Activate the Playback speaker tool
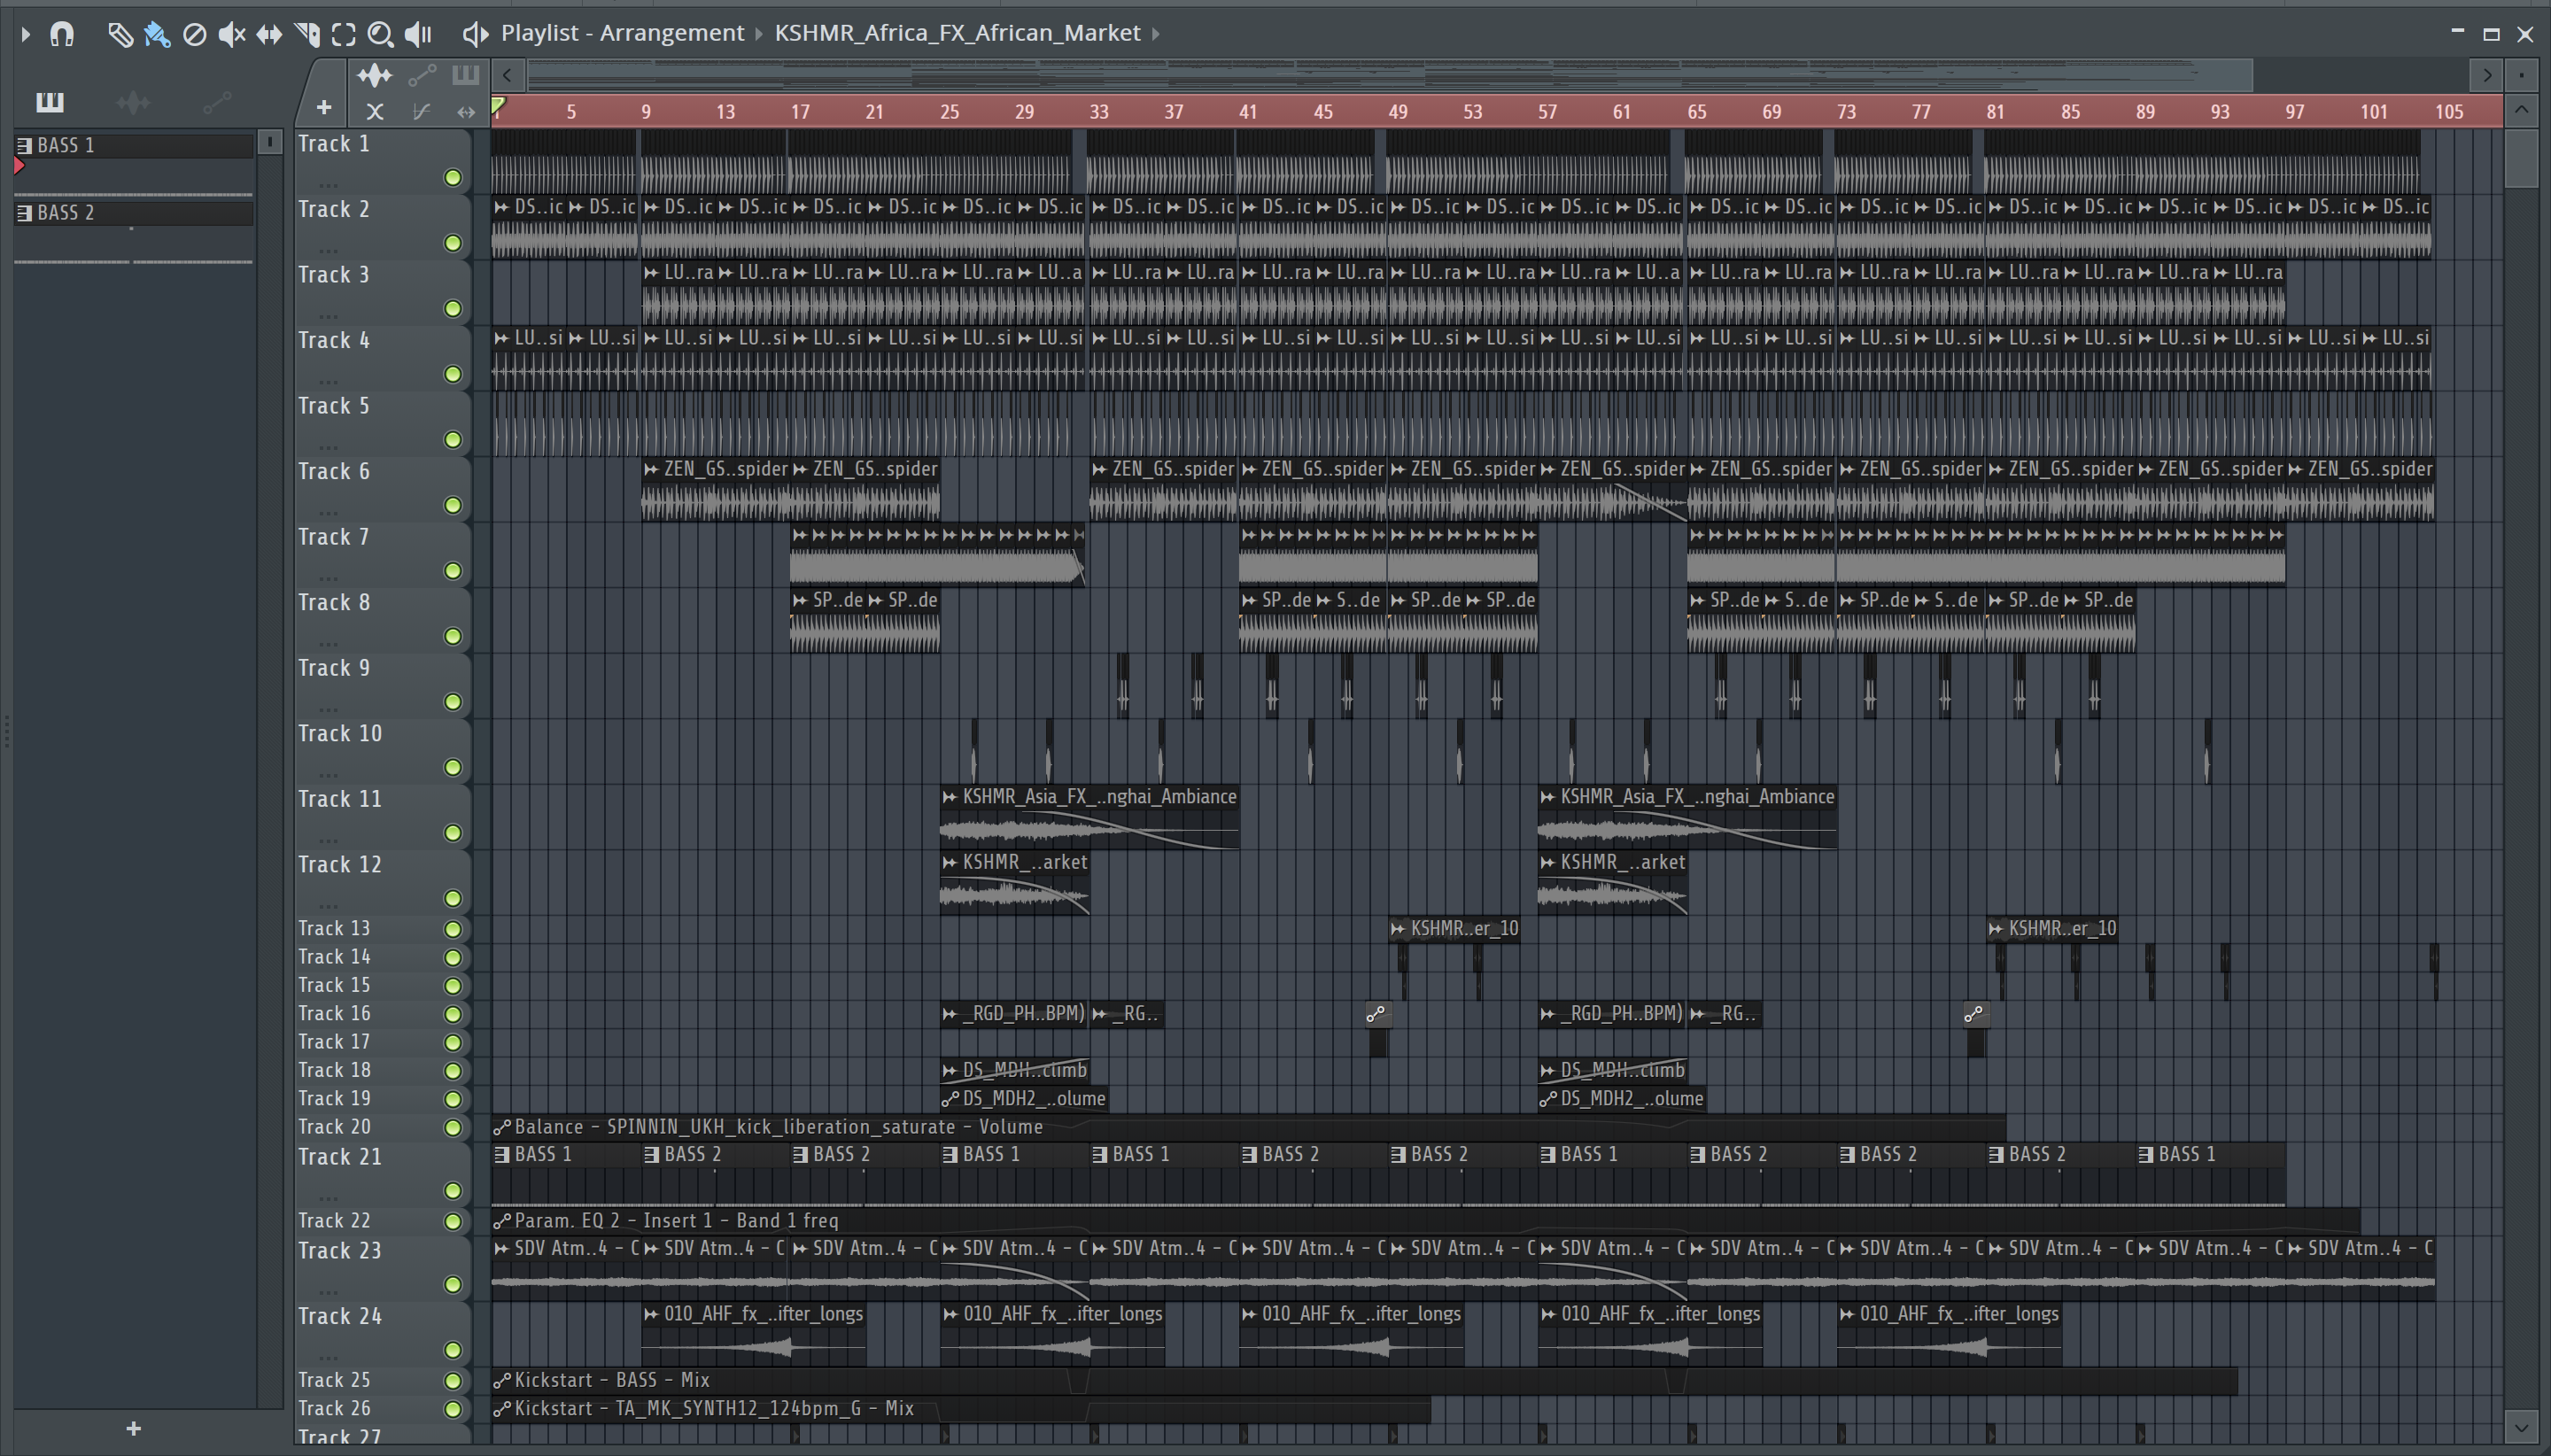Screen dimensions: 2551x1456 tap(418, 35)
